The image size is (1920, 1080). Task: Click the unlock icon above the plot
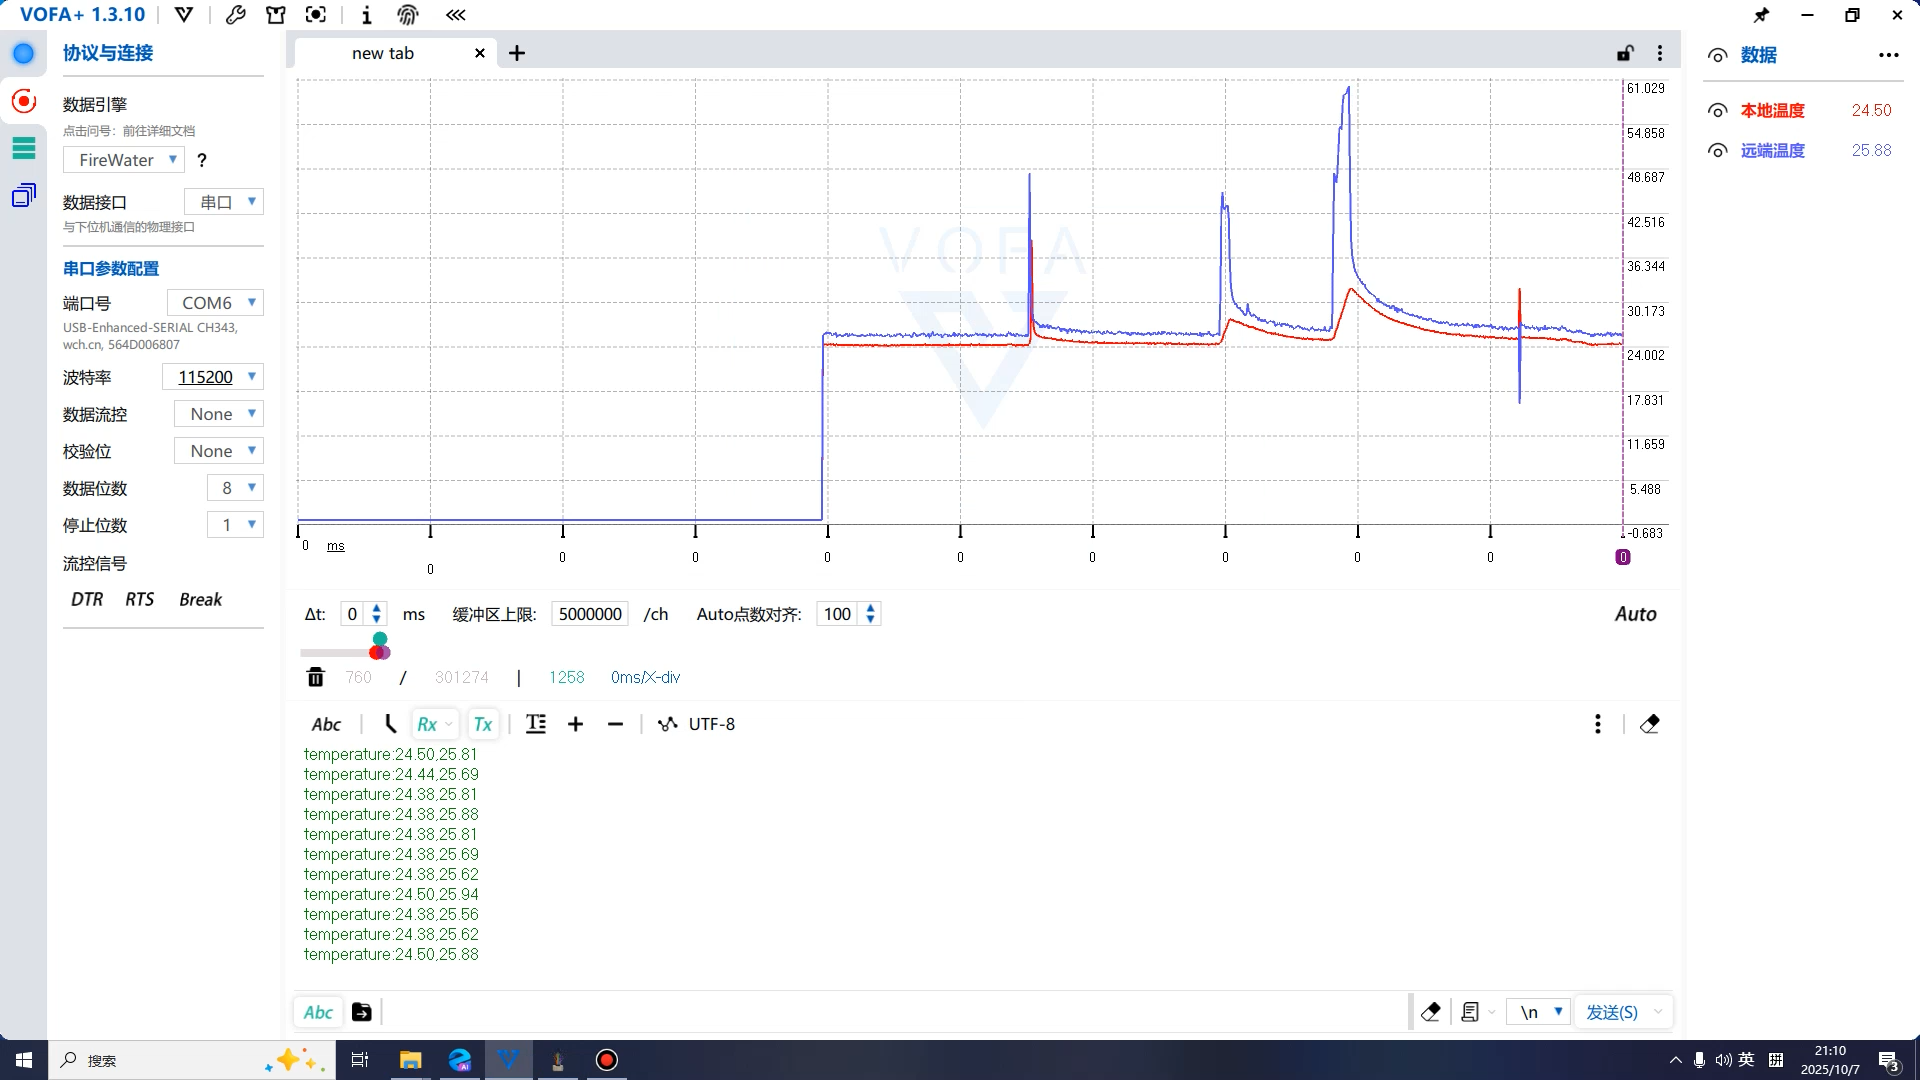1625,53
